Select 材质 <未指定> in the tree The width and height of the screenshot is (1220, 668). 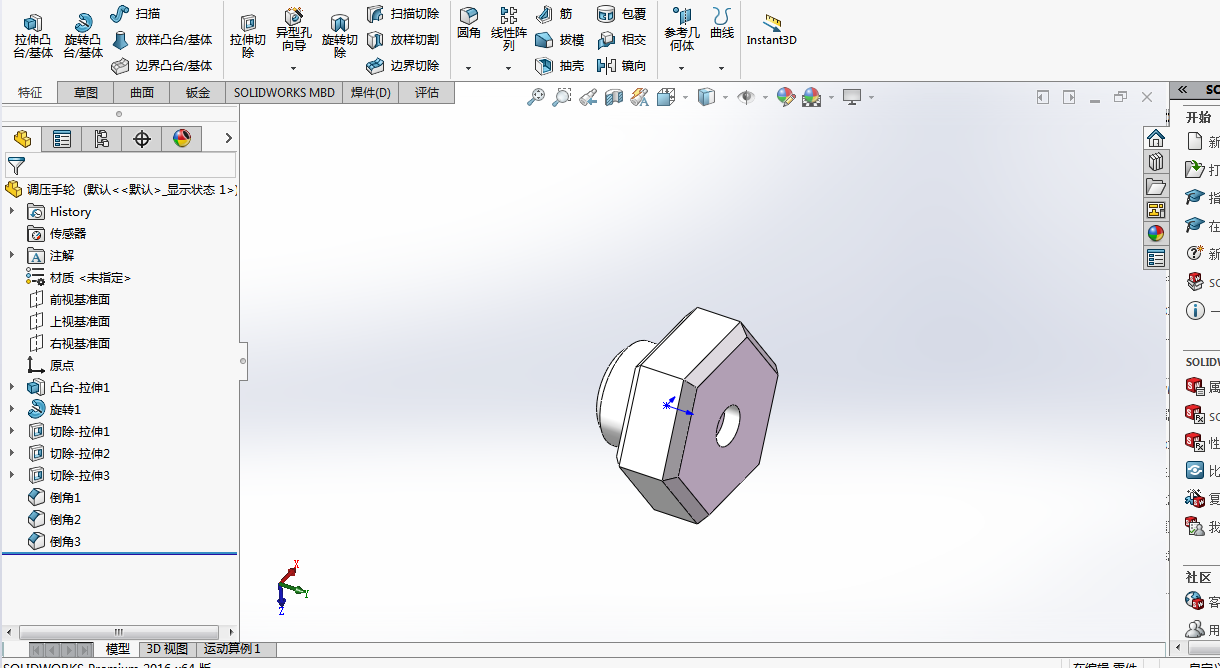[x=80, y=277]
